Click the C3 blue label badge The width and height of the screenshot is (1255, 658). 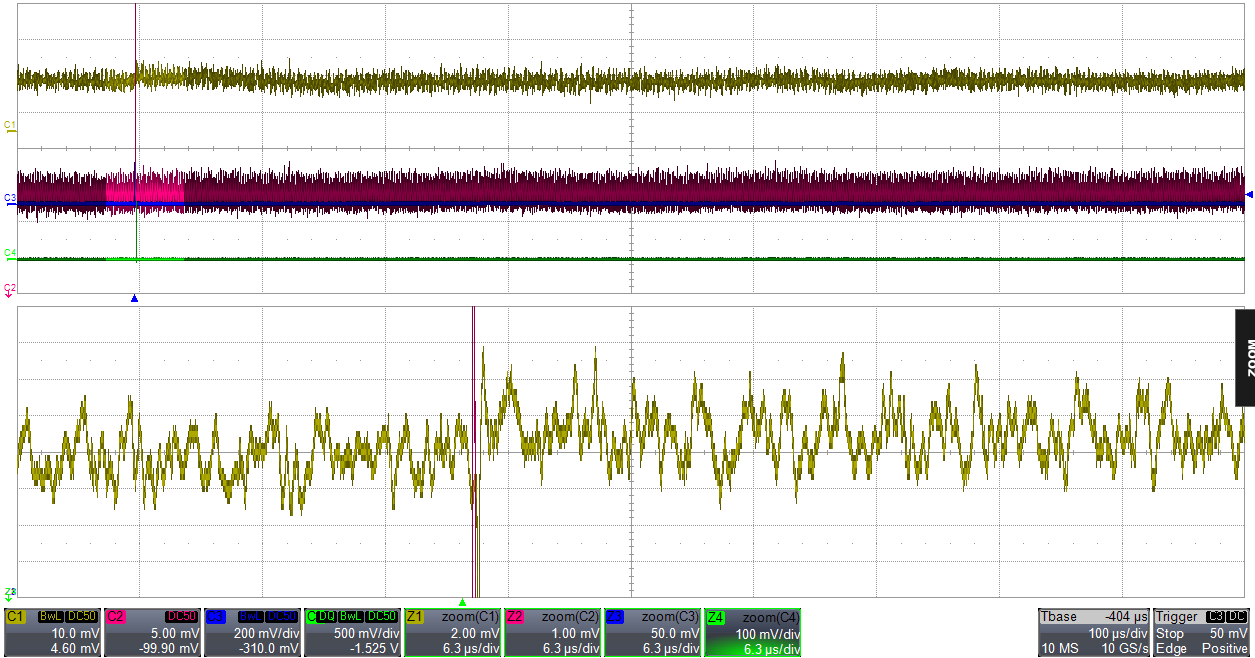click(216, 617)
